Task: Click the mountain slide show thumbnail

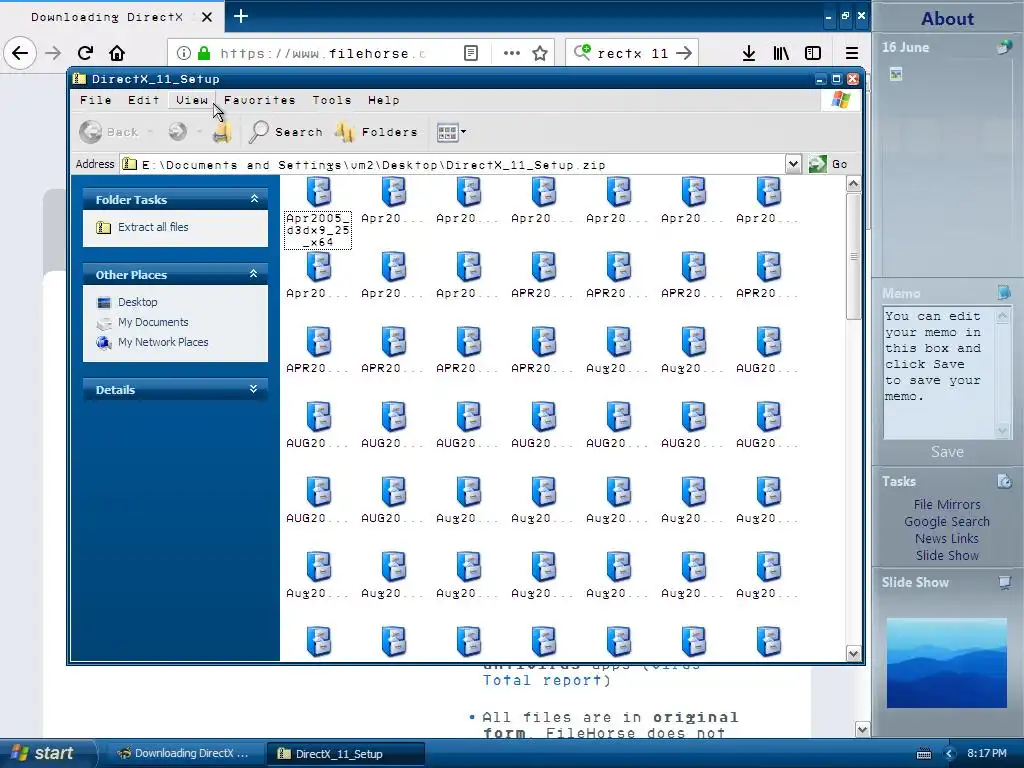Action: [946, 663]
